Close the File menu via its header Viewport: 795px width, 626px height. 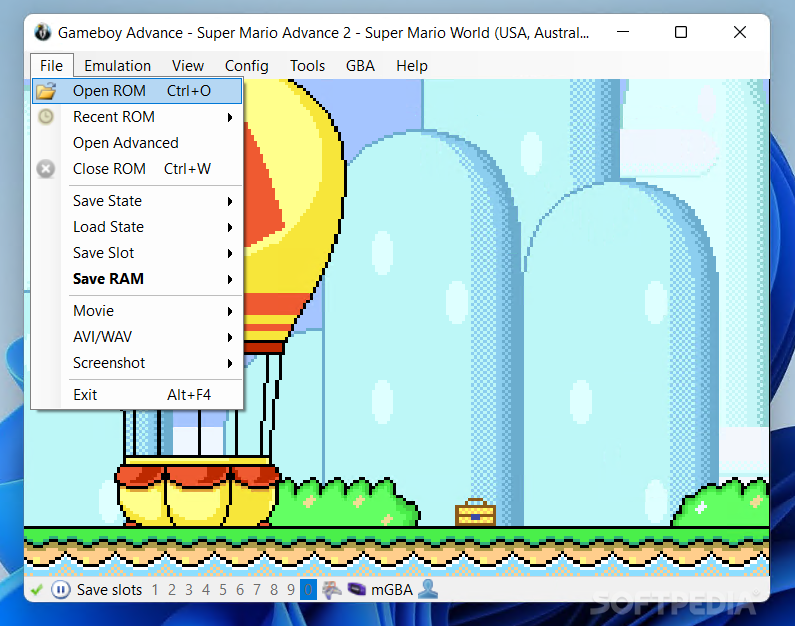(x=52, y=66)
